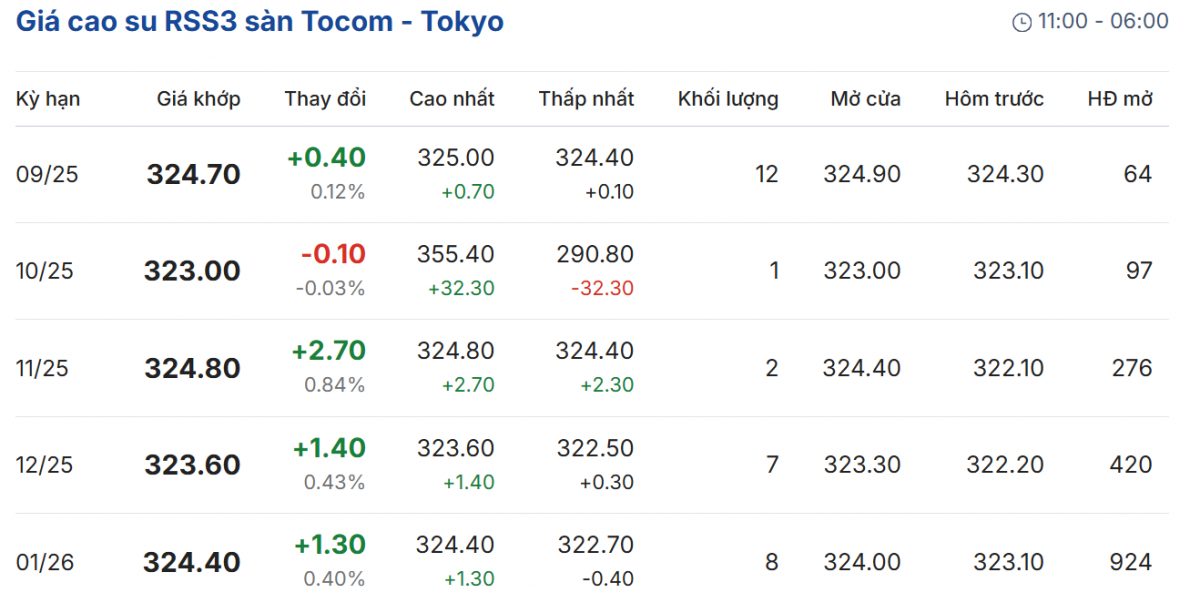1200x603 pixels.
Task: Click the 924 open interest value
Action: coord(1131,562)
